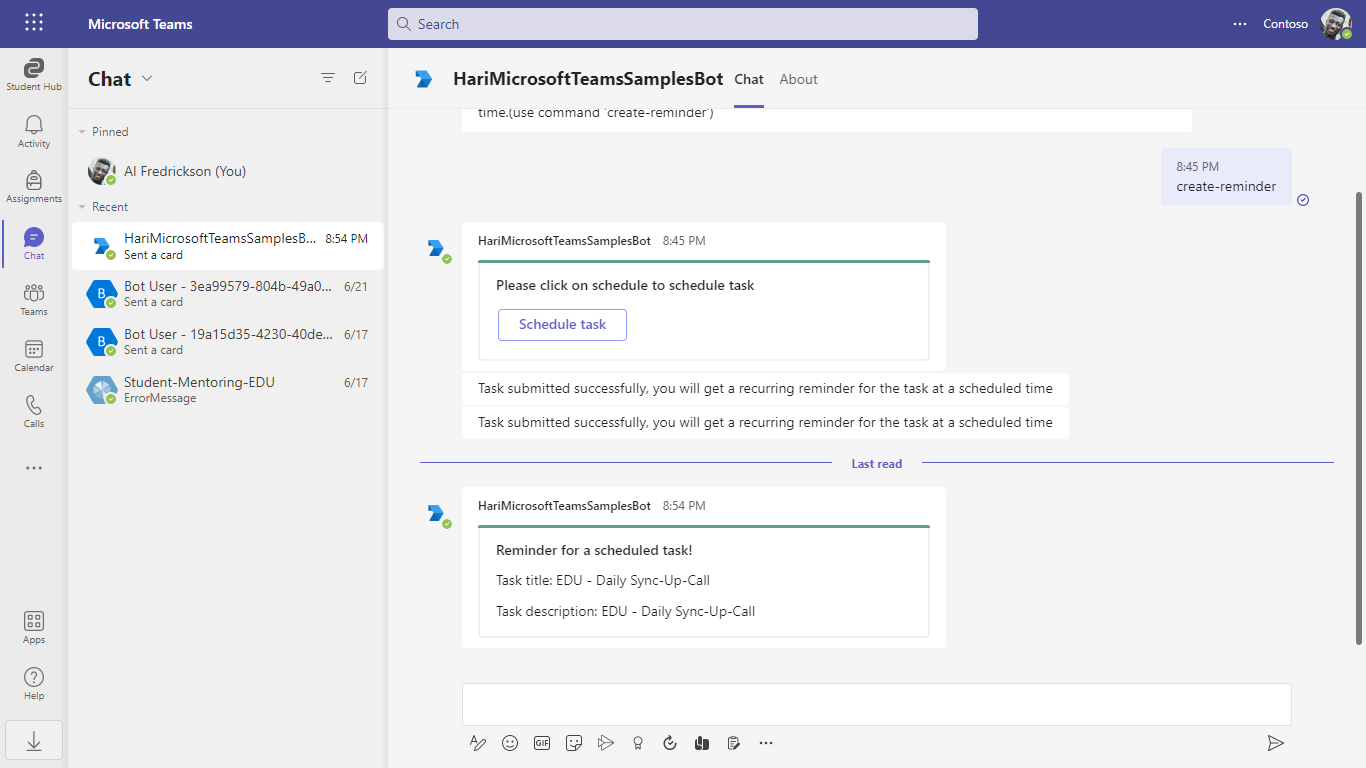Click the chat vertical scrollbar
The image size is (1366, 768).
pos(1358,418)
